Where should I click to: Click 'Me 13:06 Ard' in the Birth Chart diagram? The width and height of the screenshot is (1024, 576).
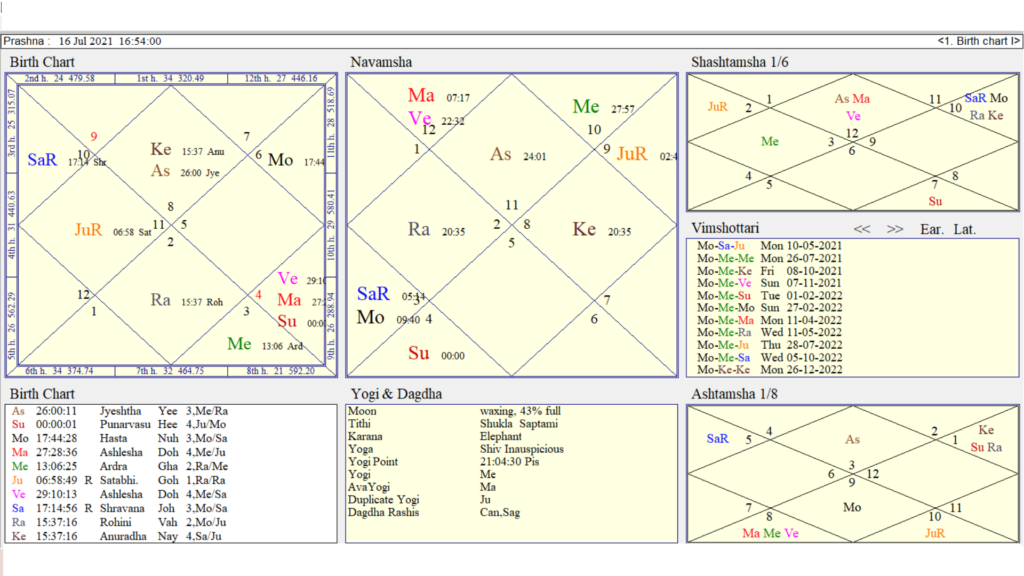pos(265,344)
